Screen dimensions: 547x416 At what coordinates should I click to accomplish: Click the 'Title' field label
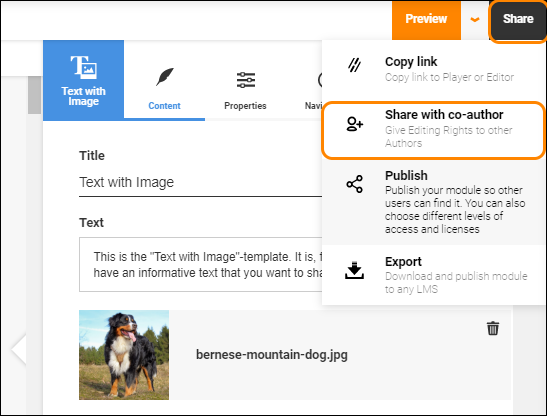[92, 156]
